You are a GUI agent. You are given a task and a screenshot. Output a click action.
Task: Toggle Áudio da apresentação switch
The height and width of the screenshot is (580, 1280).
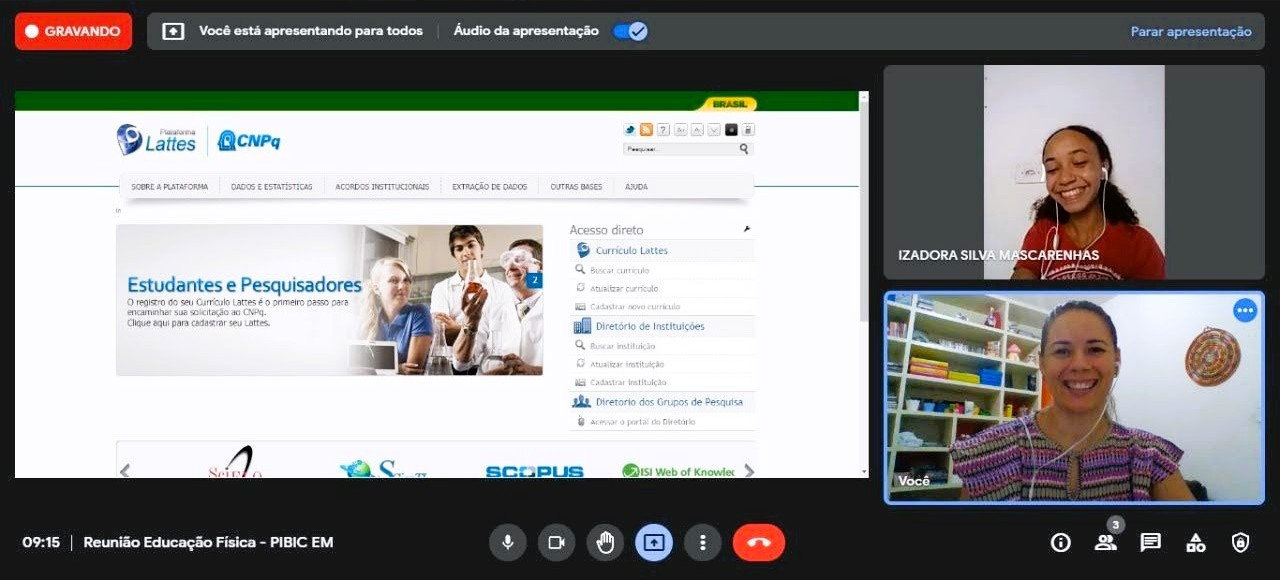click(x=631, y=31)
